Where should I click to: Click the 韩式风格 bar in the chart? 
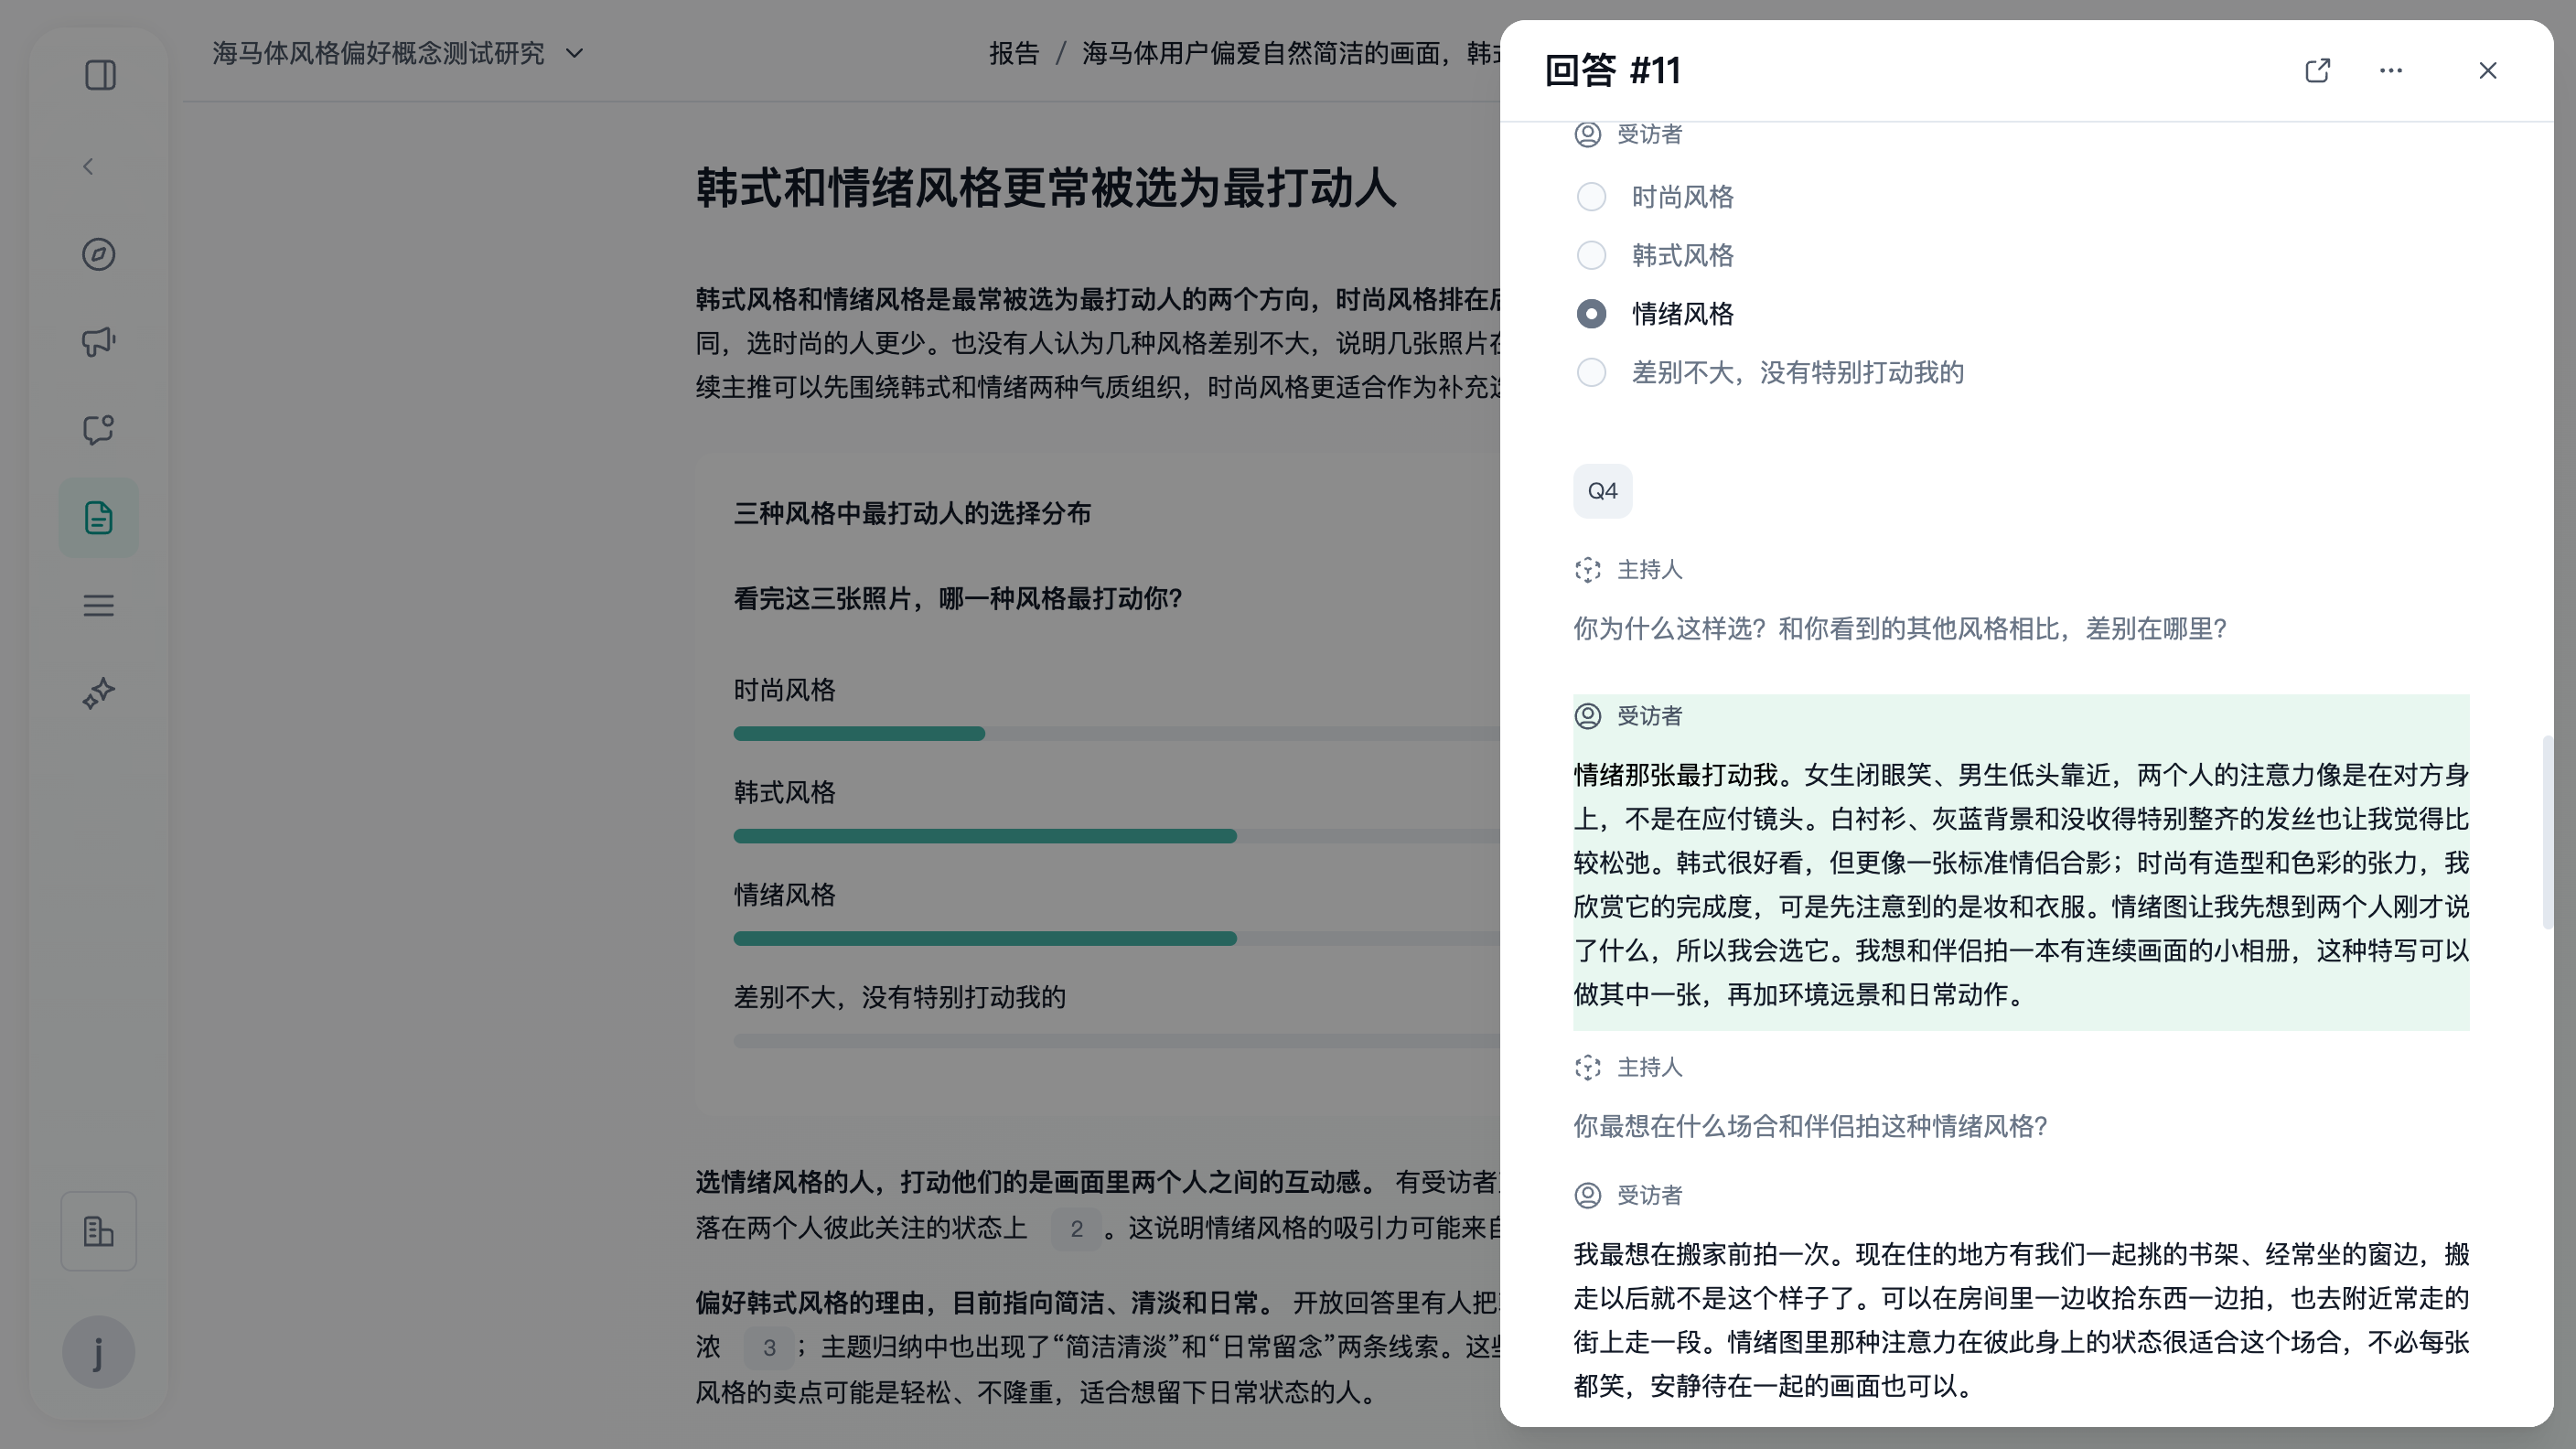(x=985, y=836)
